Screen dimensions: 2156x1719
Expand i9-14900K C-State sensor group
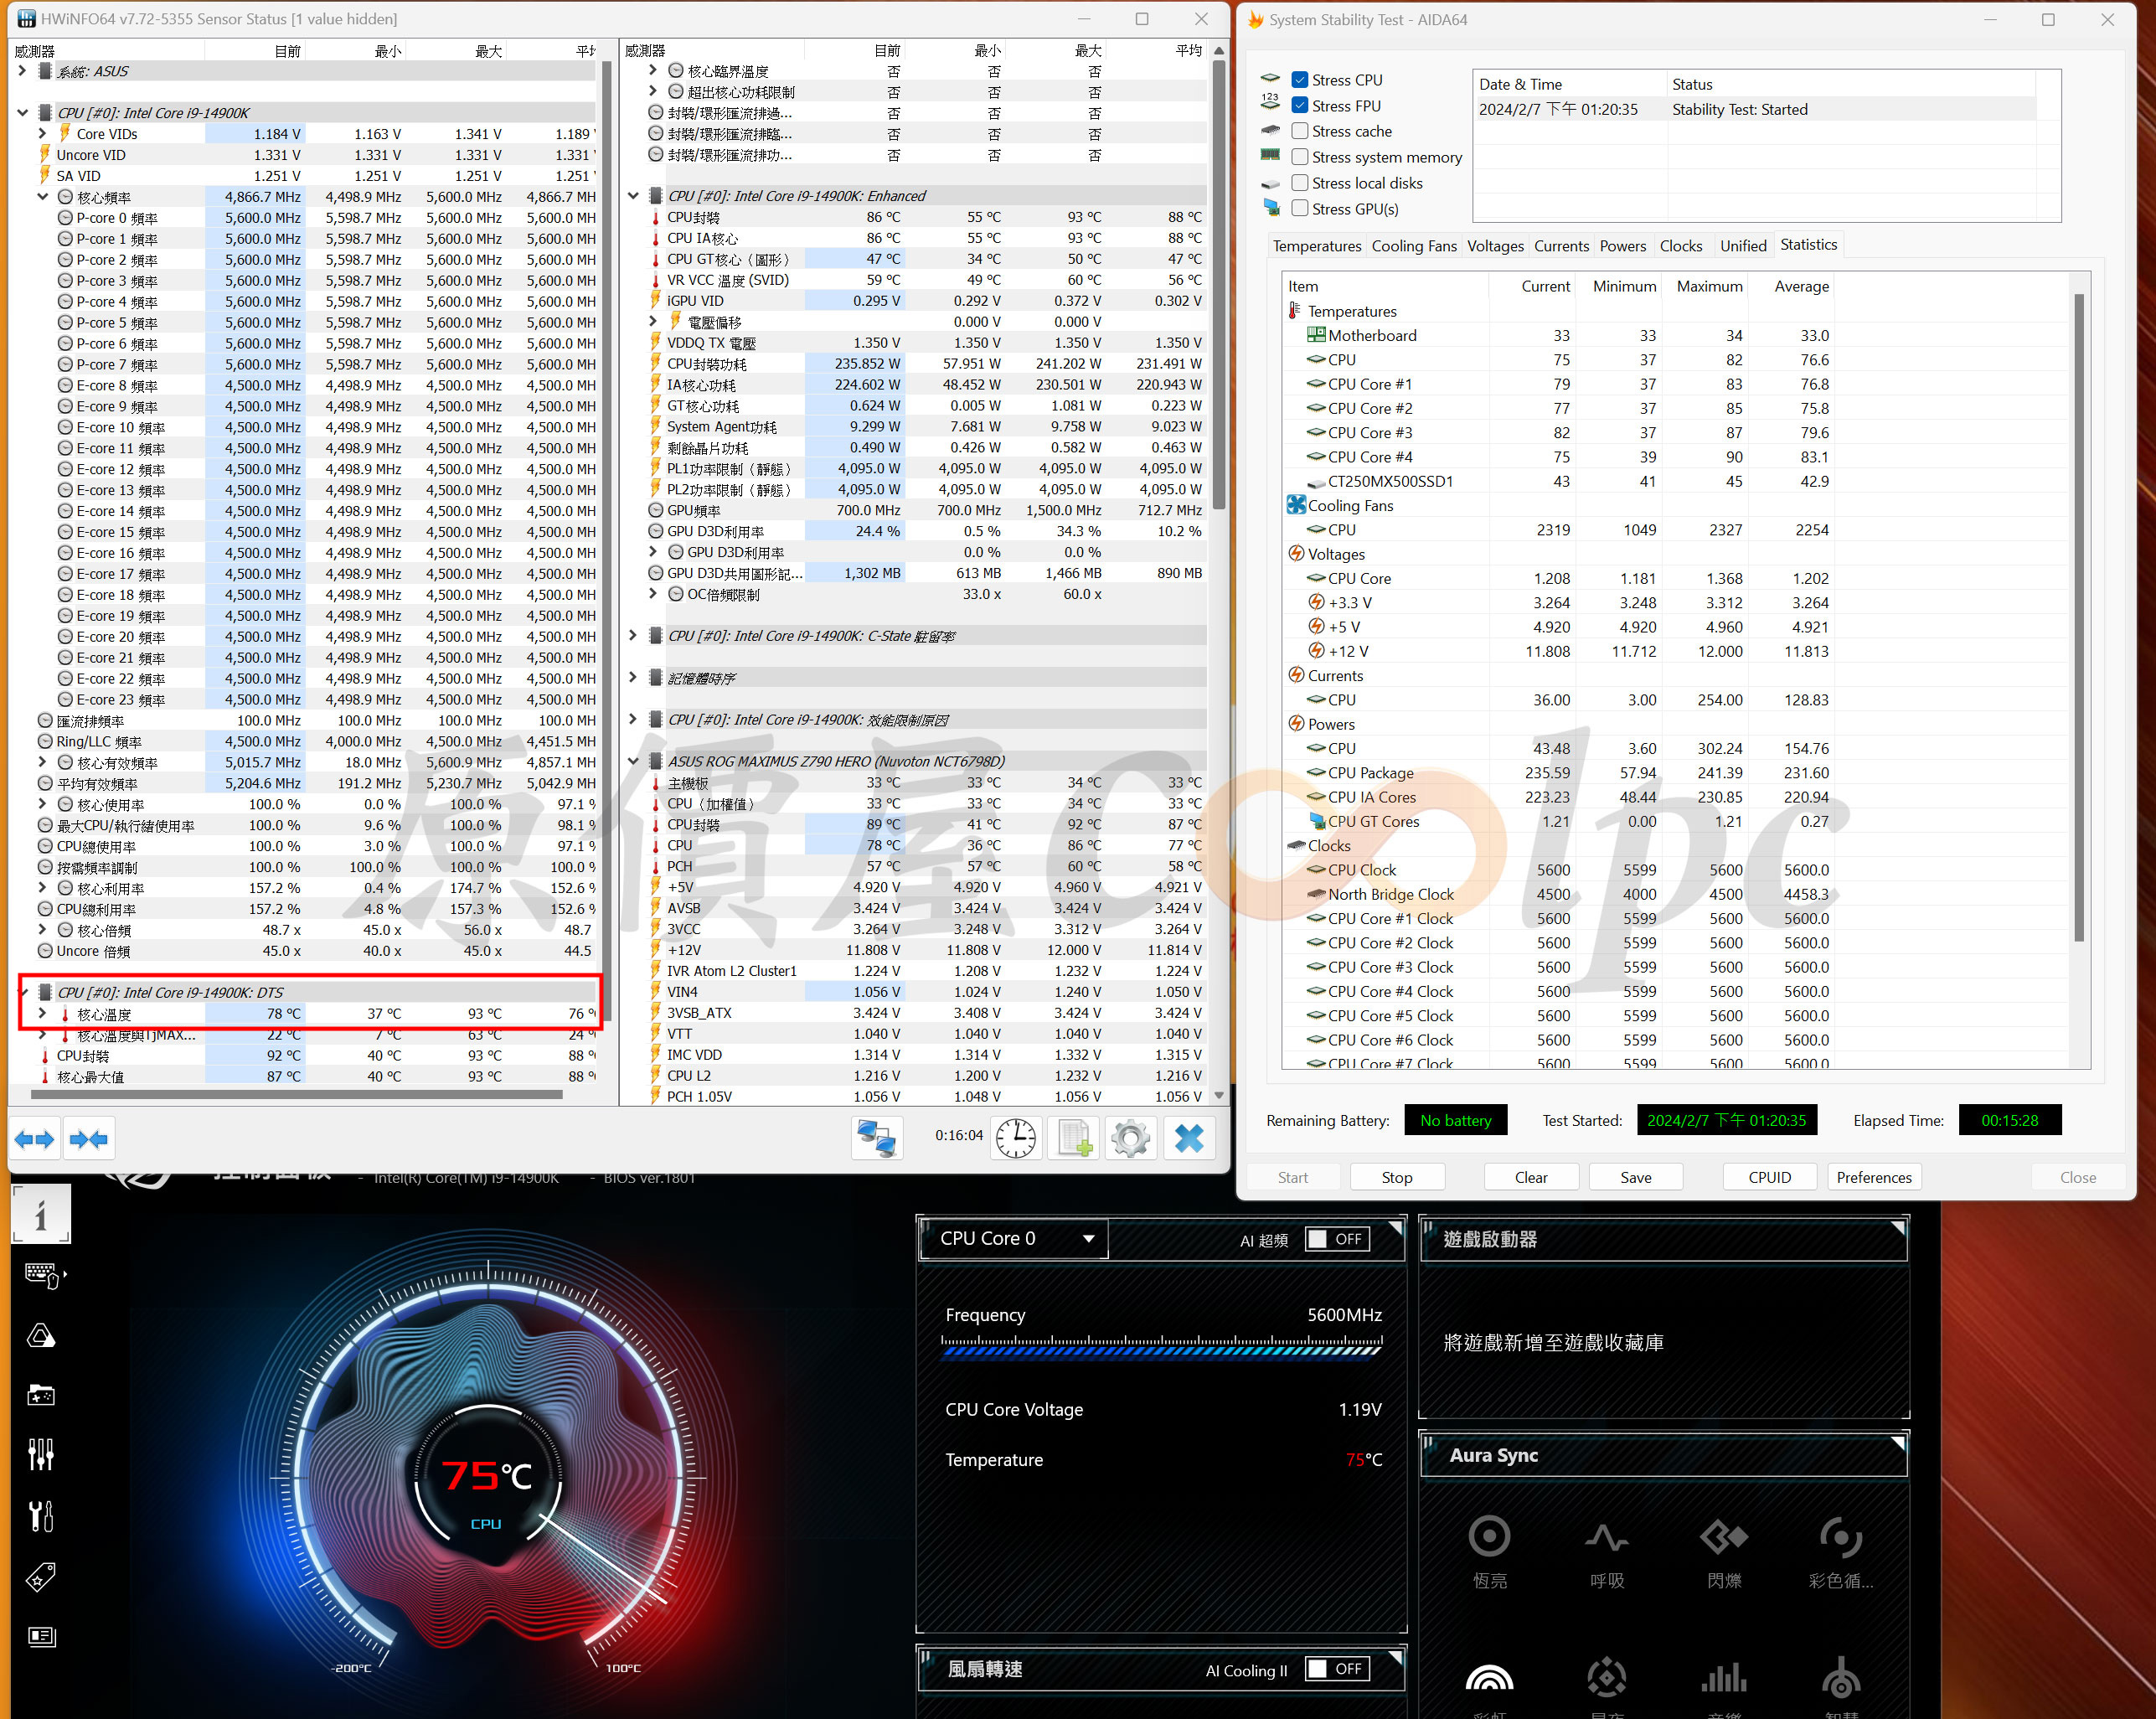point(633,636)
